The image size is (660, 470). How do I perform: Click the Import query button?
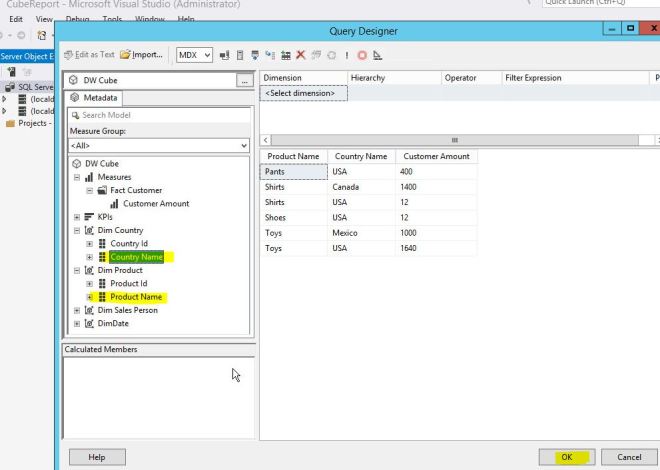142,55
